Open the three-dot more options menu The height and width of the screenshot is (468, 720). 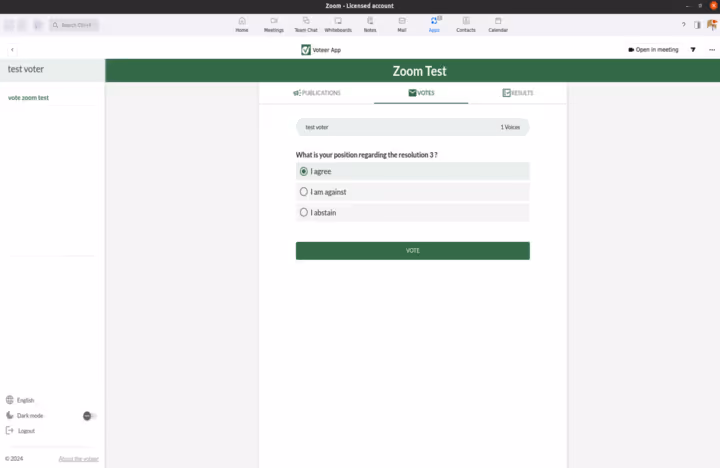click(712, 50)
